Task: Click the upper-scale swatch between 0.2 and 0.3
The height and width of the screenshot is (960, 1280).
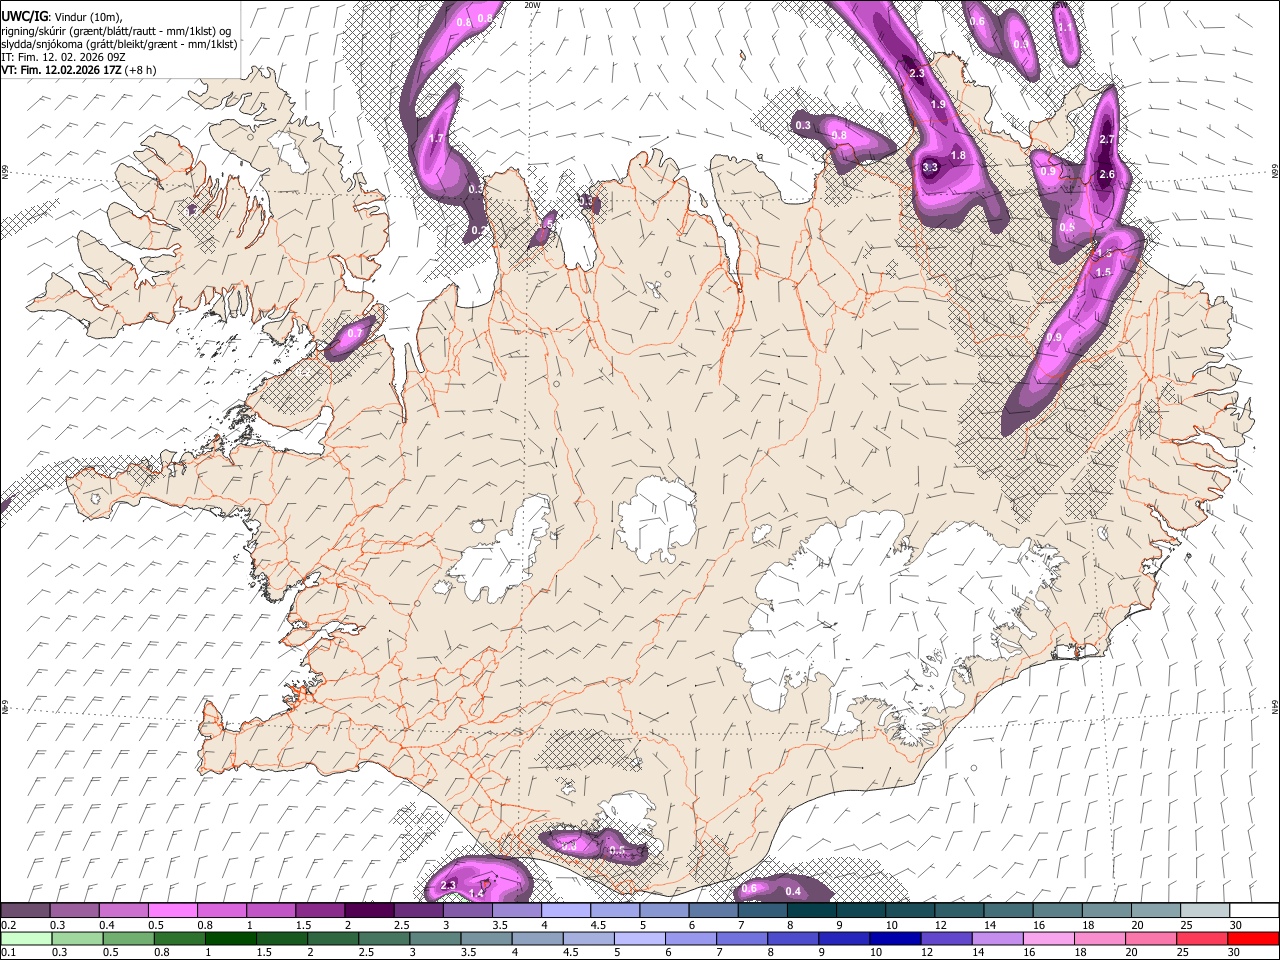Action: [x=25, y=911]
